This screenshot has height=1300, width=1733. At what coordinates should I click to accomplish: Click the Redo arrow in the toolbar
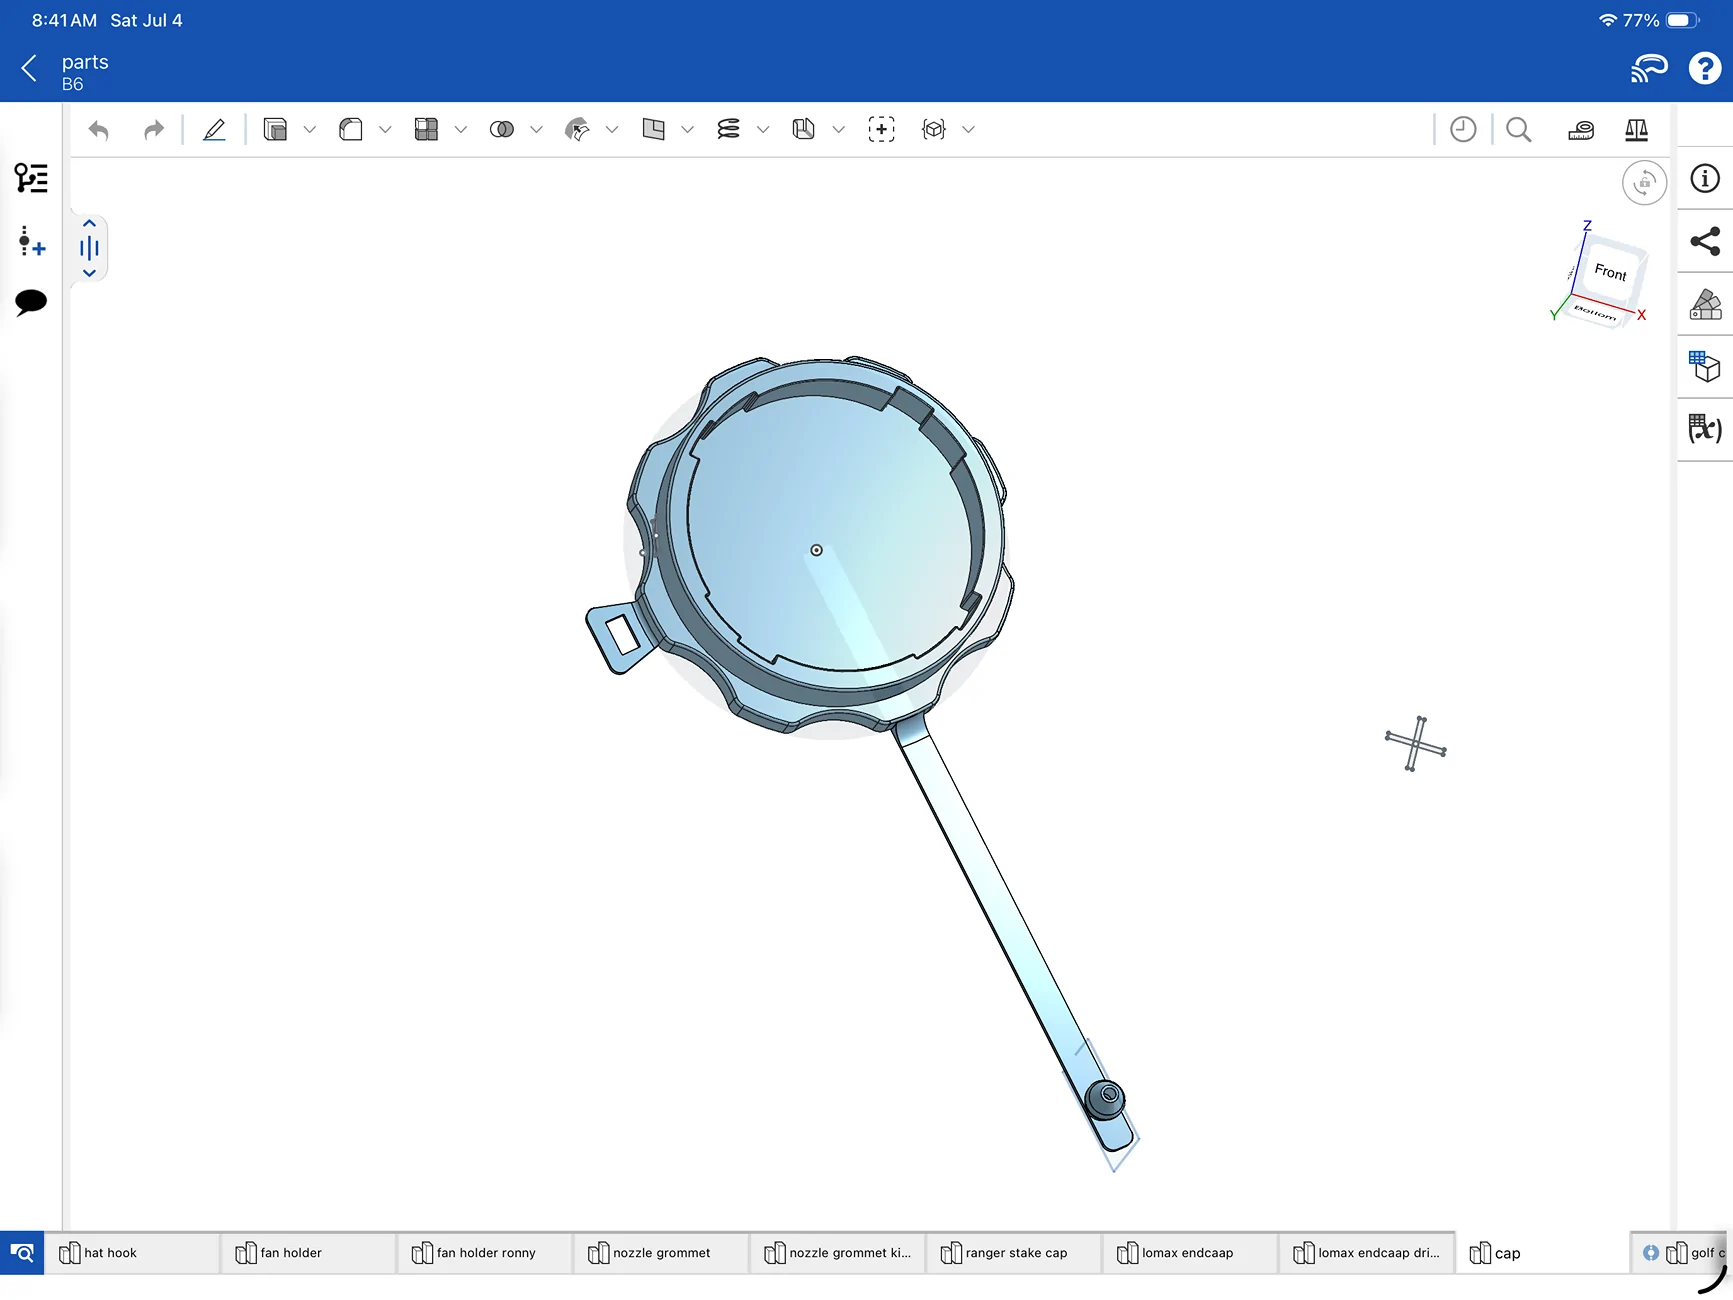(153, 130)
